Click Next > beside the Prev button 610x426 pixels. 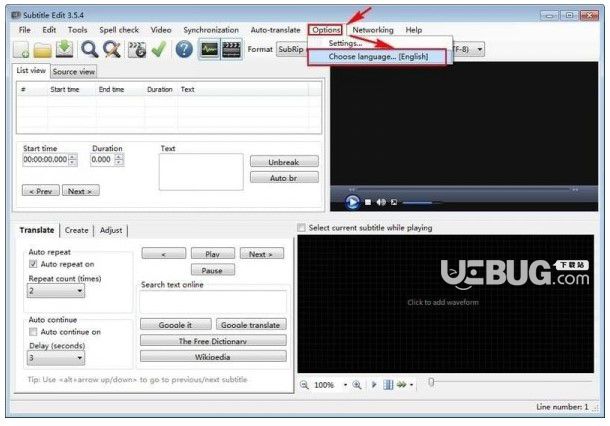(81, 191)
